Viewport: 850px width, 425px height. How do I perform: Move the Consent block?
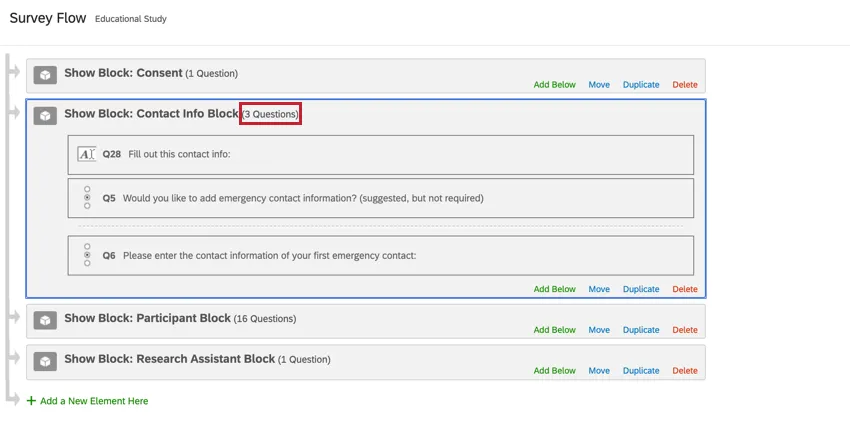click(599, 85)
